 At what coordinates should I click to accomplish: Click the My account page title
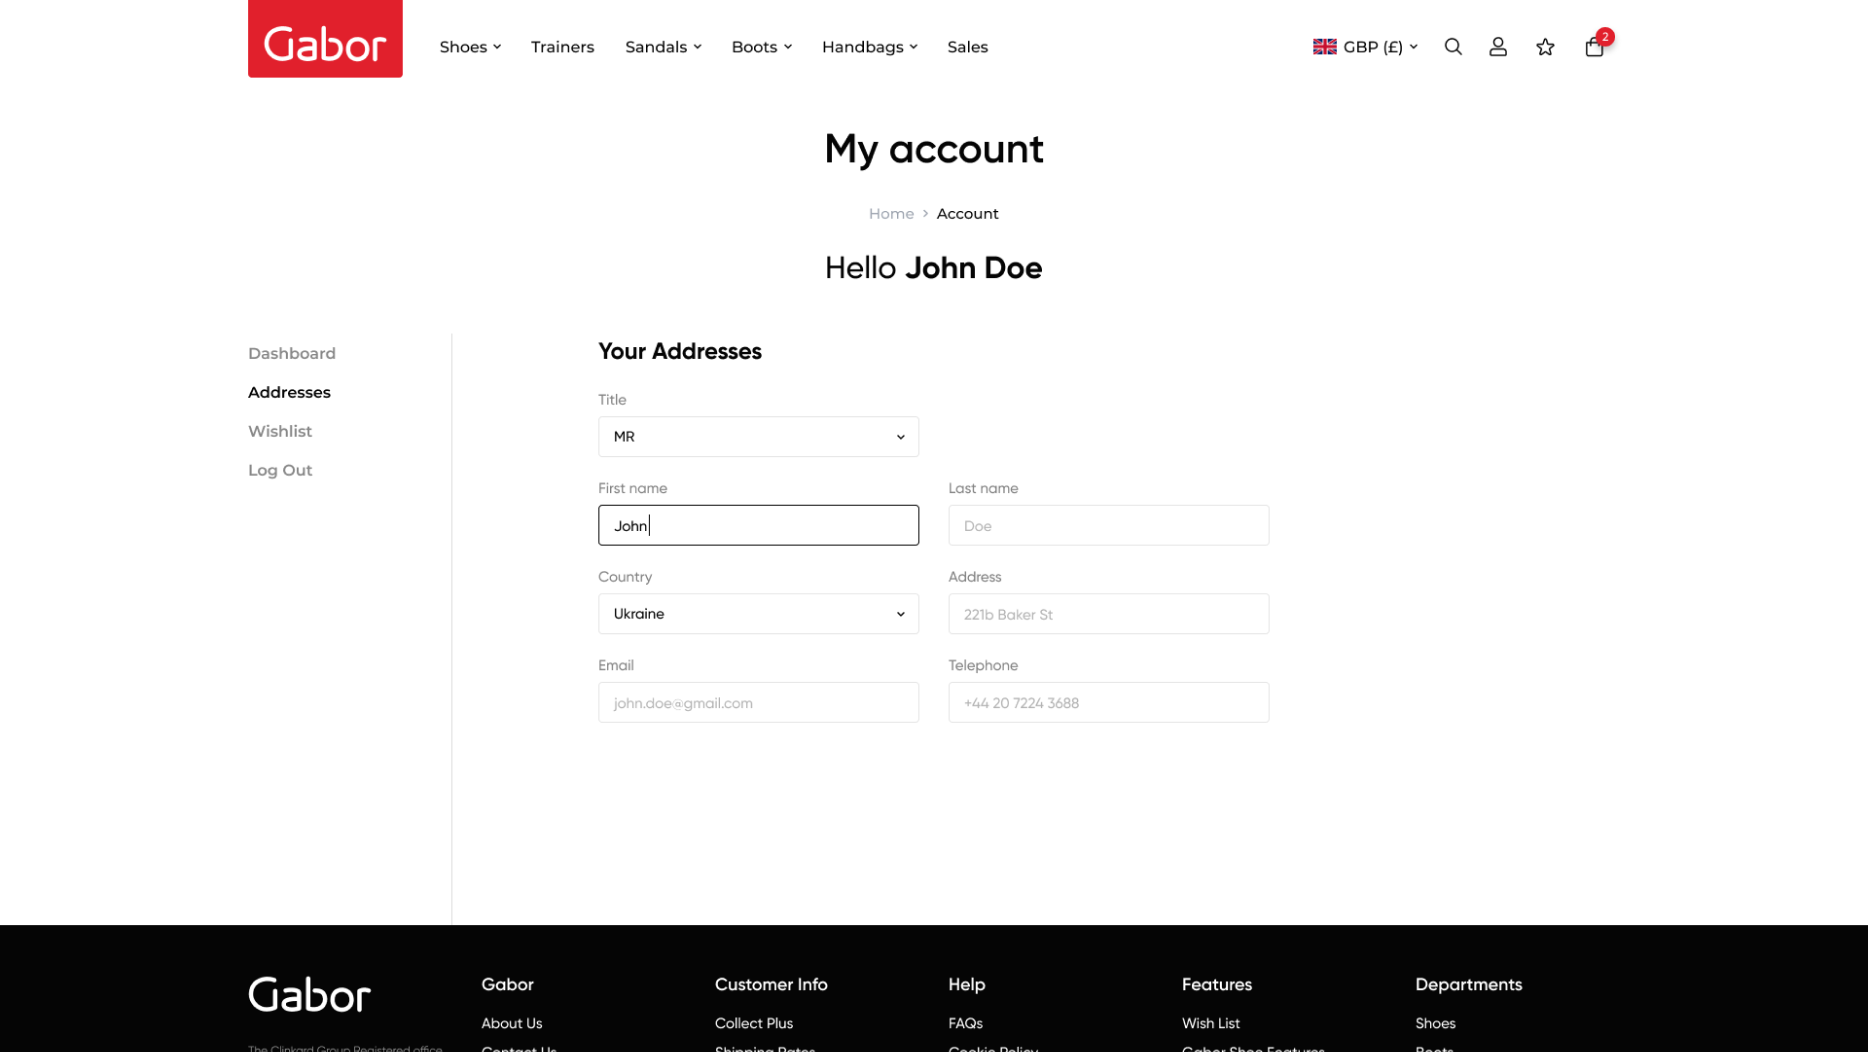[x=933, y=149]
